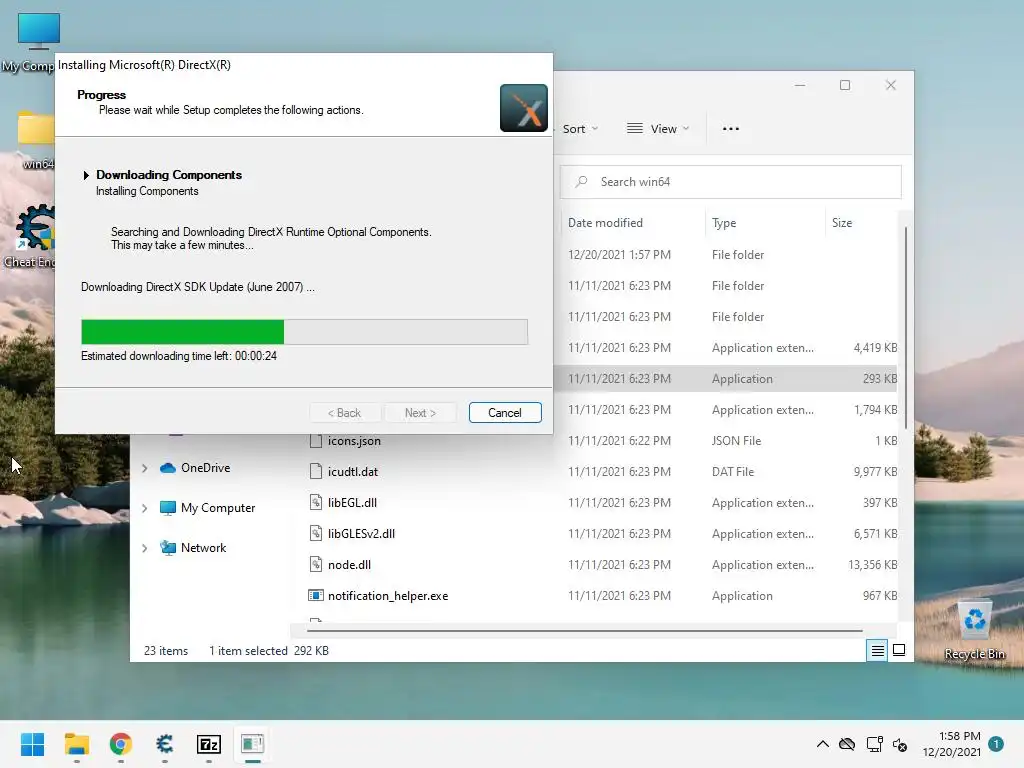The height and width of the screenshot is (768, 1024).
Task: Click the search magnifier icon in Explorer
Action: click(581, 182)
